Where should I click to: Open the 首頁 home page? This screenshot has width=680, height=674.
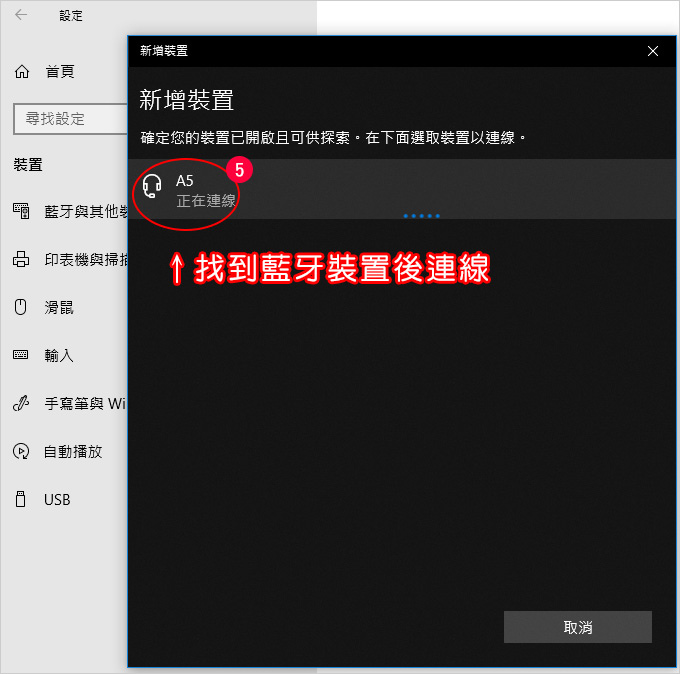tap(60, 72)
